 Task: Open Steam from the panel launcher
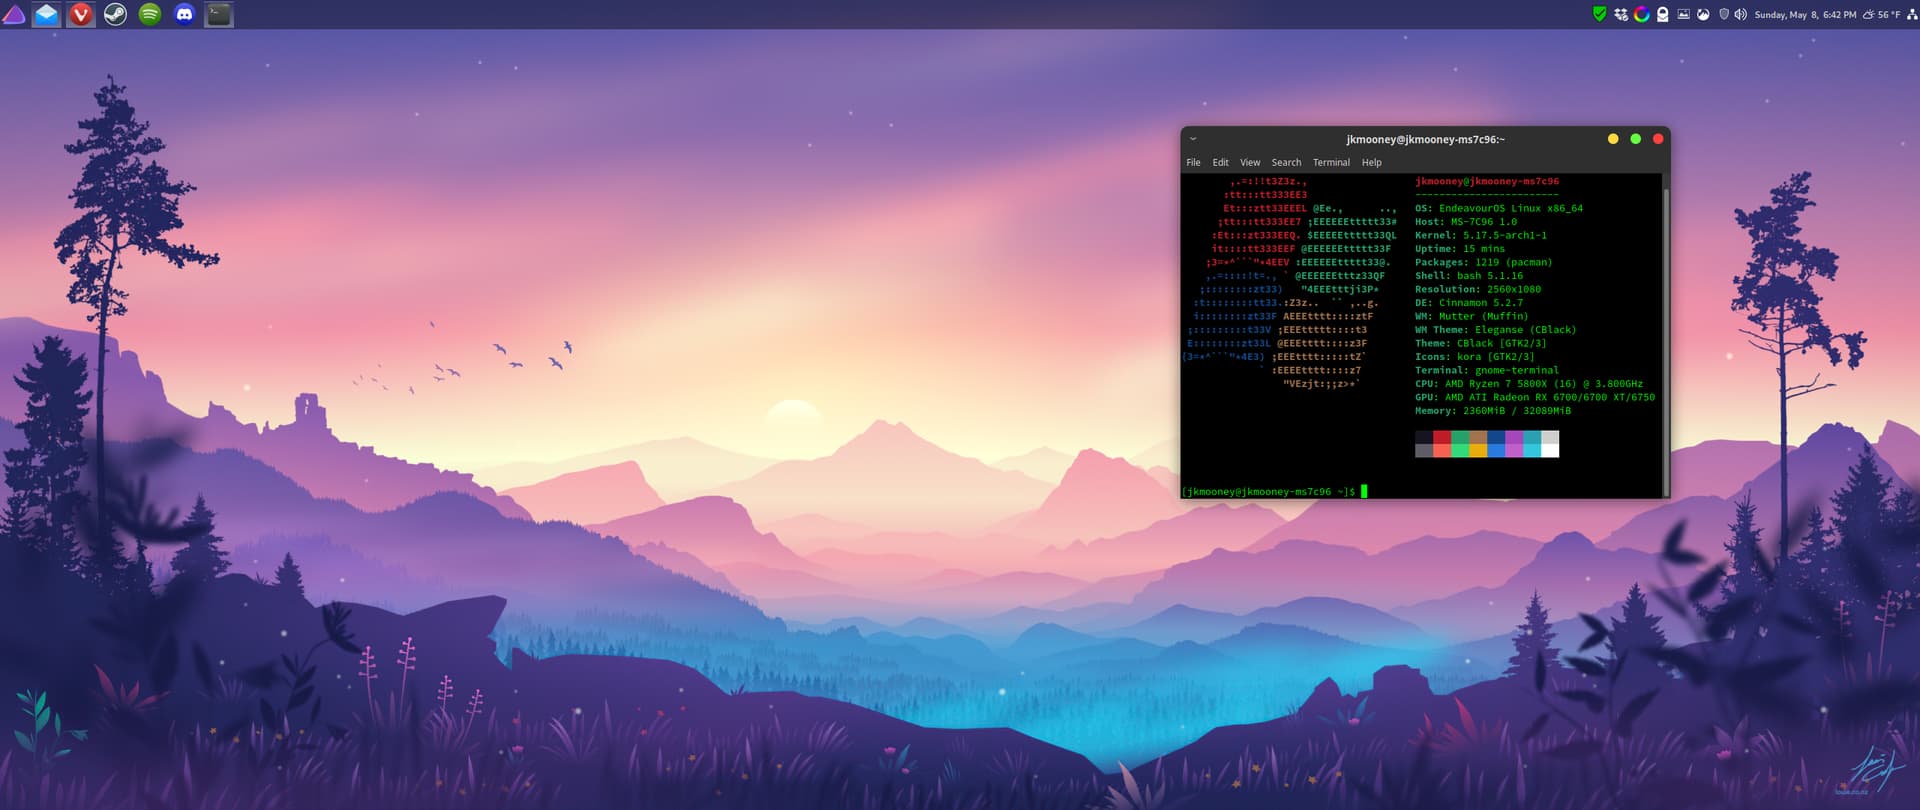pyautogui.click(x=115, y=14)
